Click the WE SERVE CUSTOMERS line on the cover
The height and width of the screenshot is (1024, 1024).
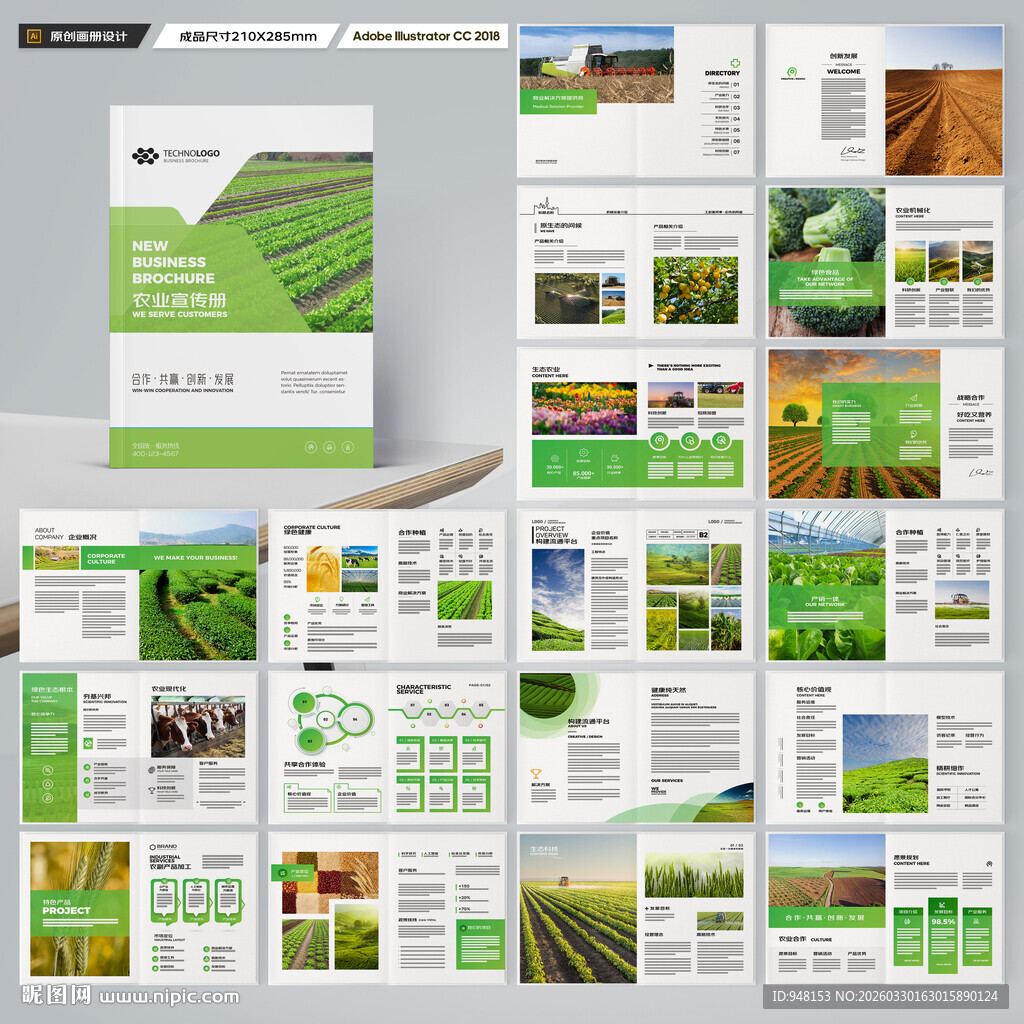(180, 314)
